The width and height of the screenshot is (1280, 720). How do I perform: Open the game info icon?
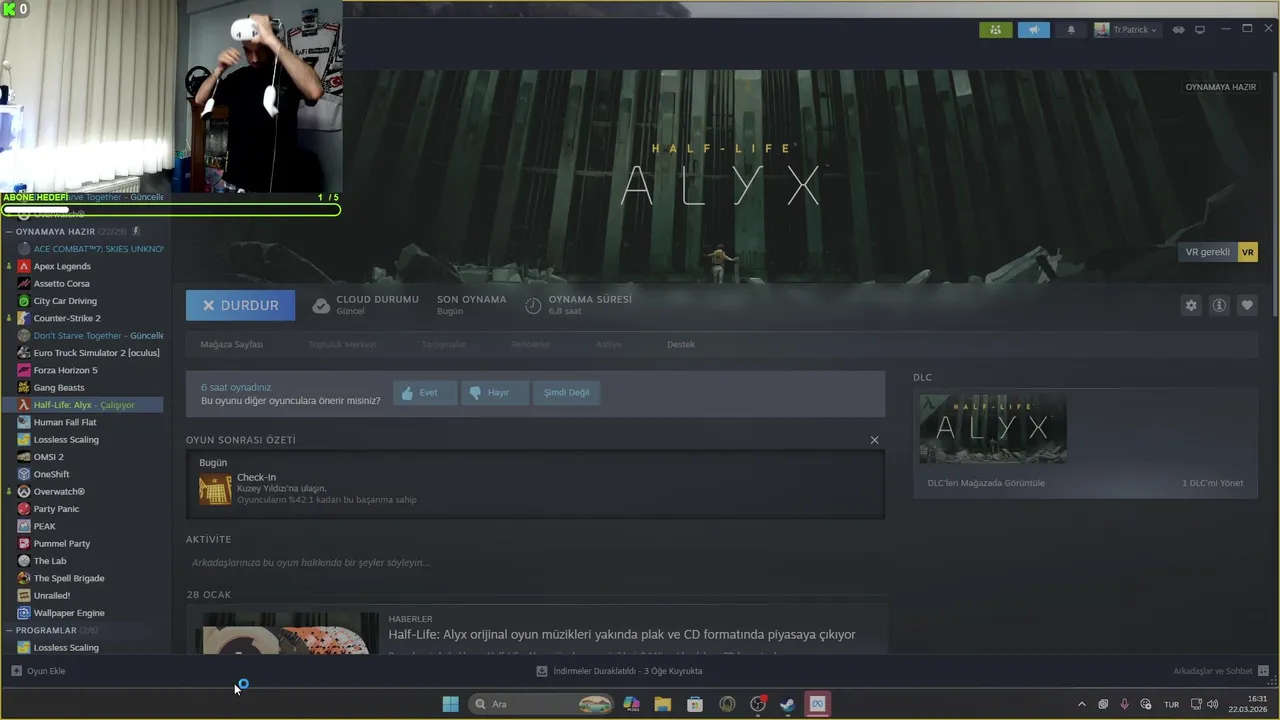coord(1219,306)
